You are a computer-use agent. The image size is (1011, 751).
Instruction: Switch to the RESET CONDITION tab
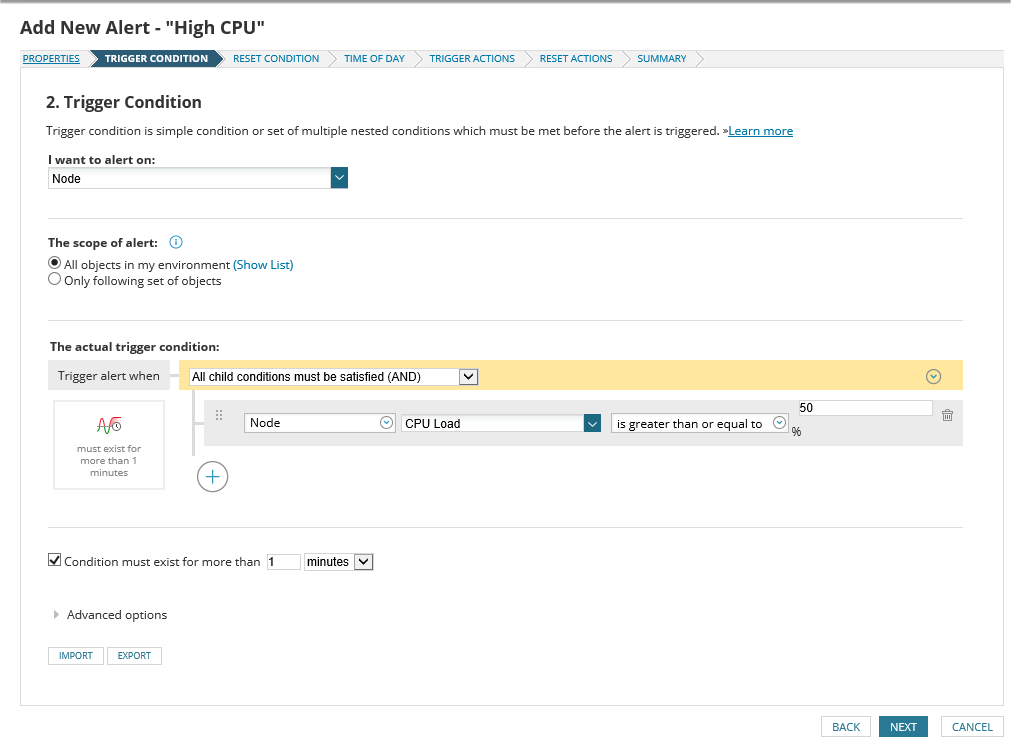coord(275,58)
